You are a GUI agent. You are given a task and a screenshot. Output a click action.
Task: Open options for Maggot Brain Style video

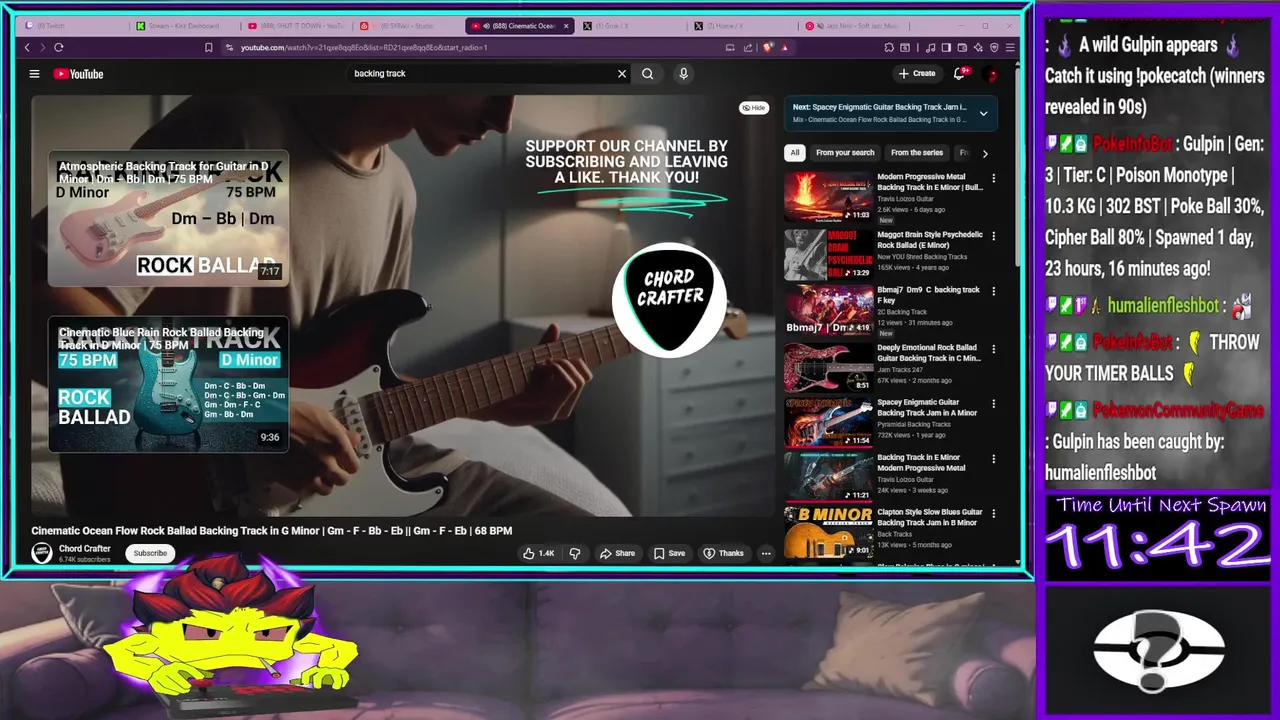993,236
